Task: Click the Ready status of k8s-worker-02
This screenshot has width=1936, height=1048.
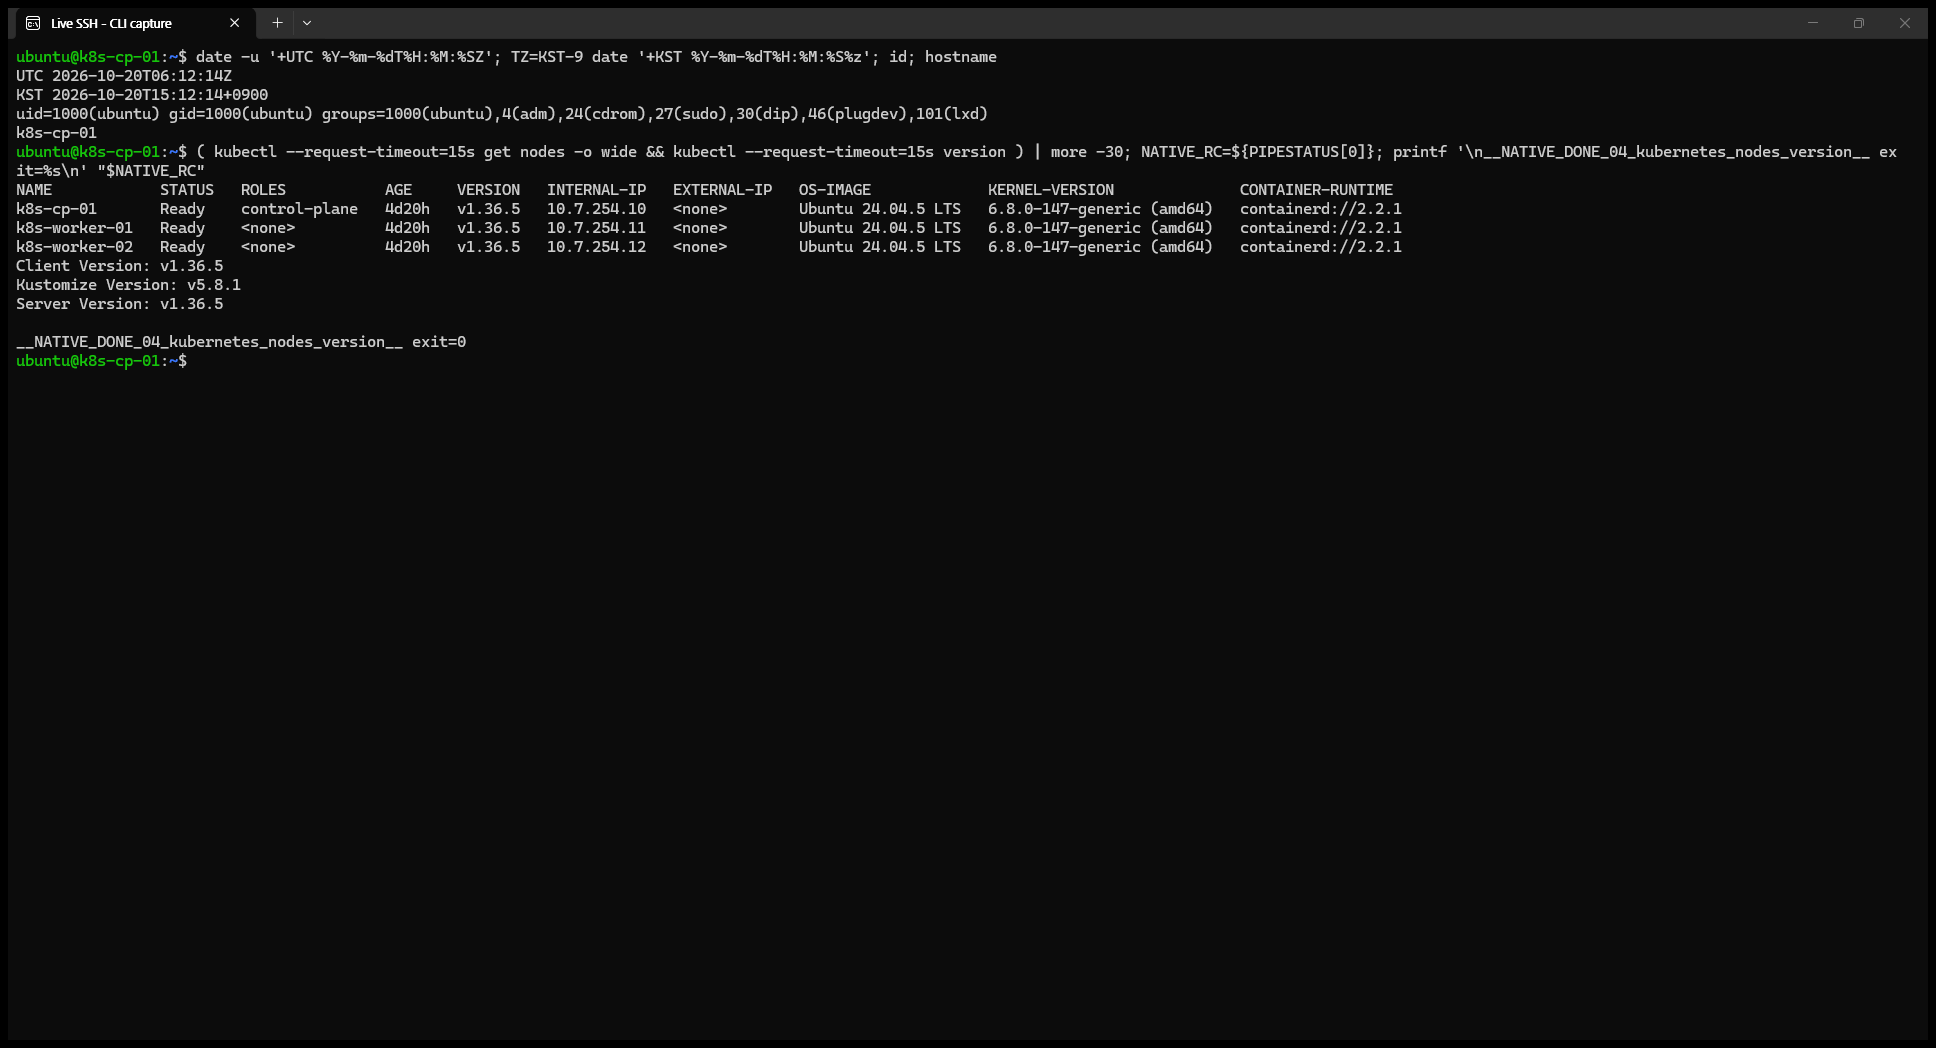Action: pyautogui.click(x=182, y=247)
